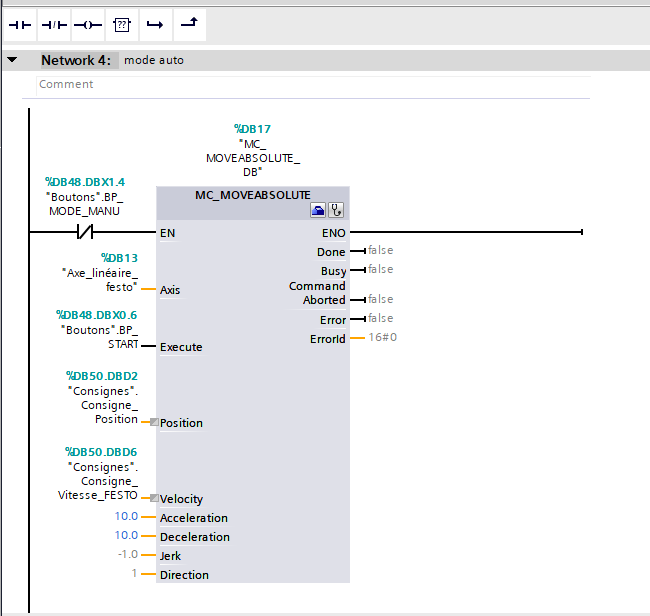This screenshot has height=616, width=650.
Task: Select the Axis input pin
Action: [170, 290]
